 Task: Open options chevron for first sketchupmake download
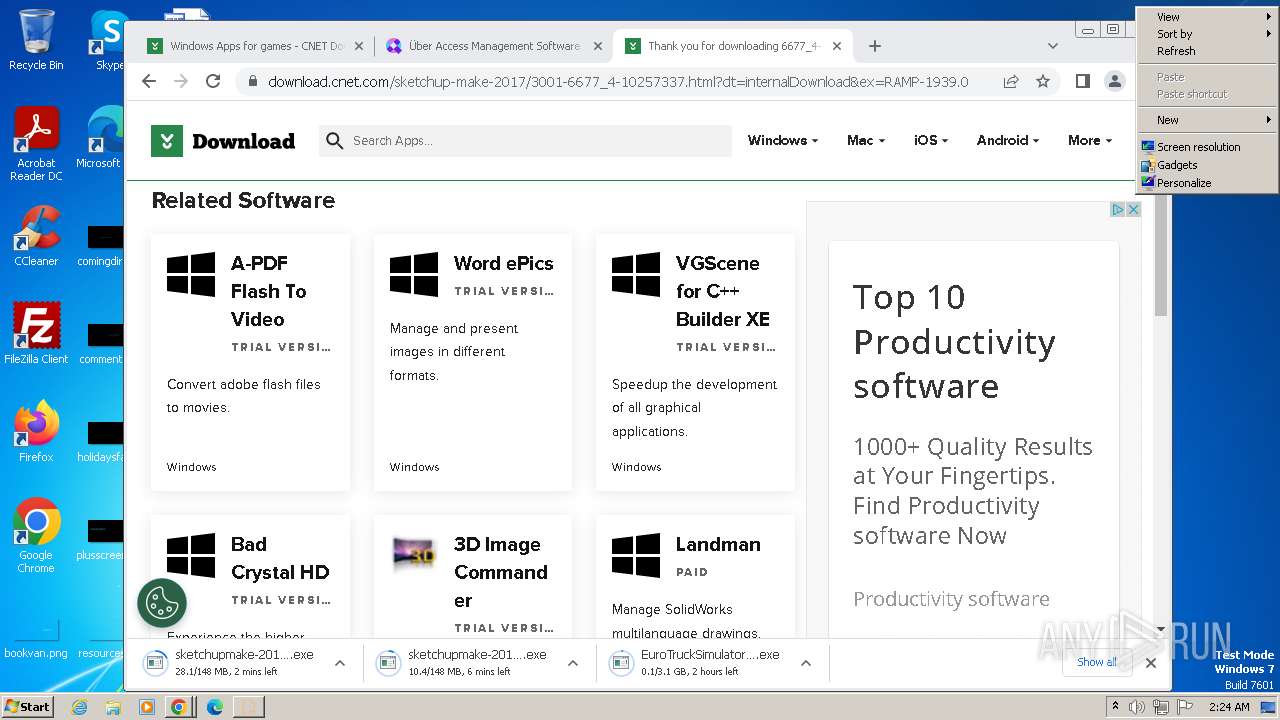coord(340,663)
